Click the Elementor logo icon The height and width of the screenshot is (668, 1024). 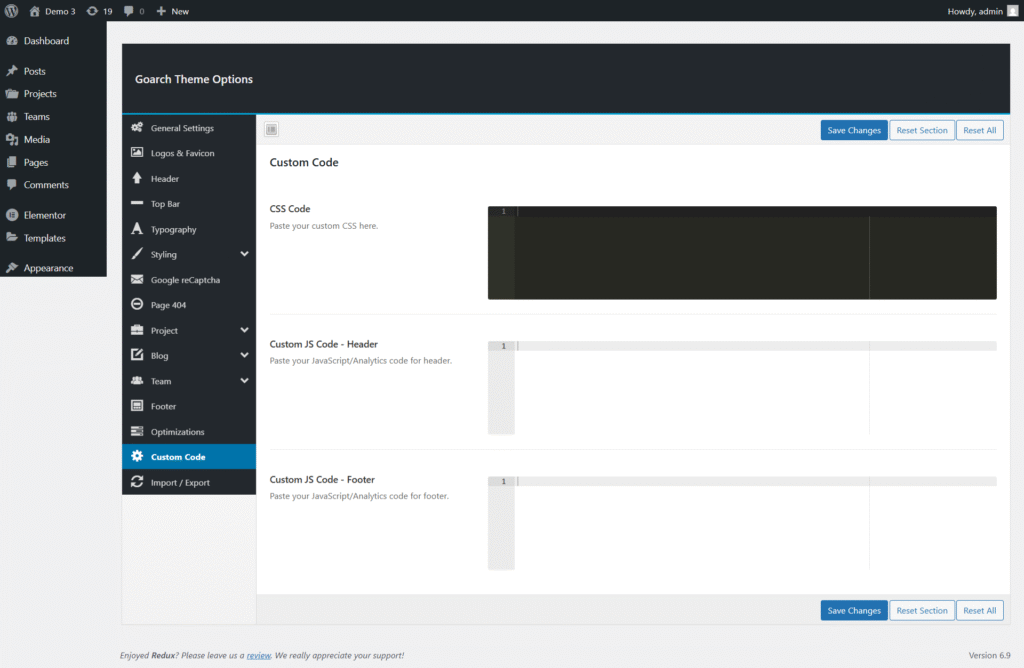tap(12, 215)
